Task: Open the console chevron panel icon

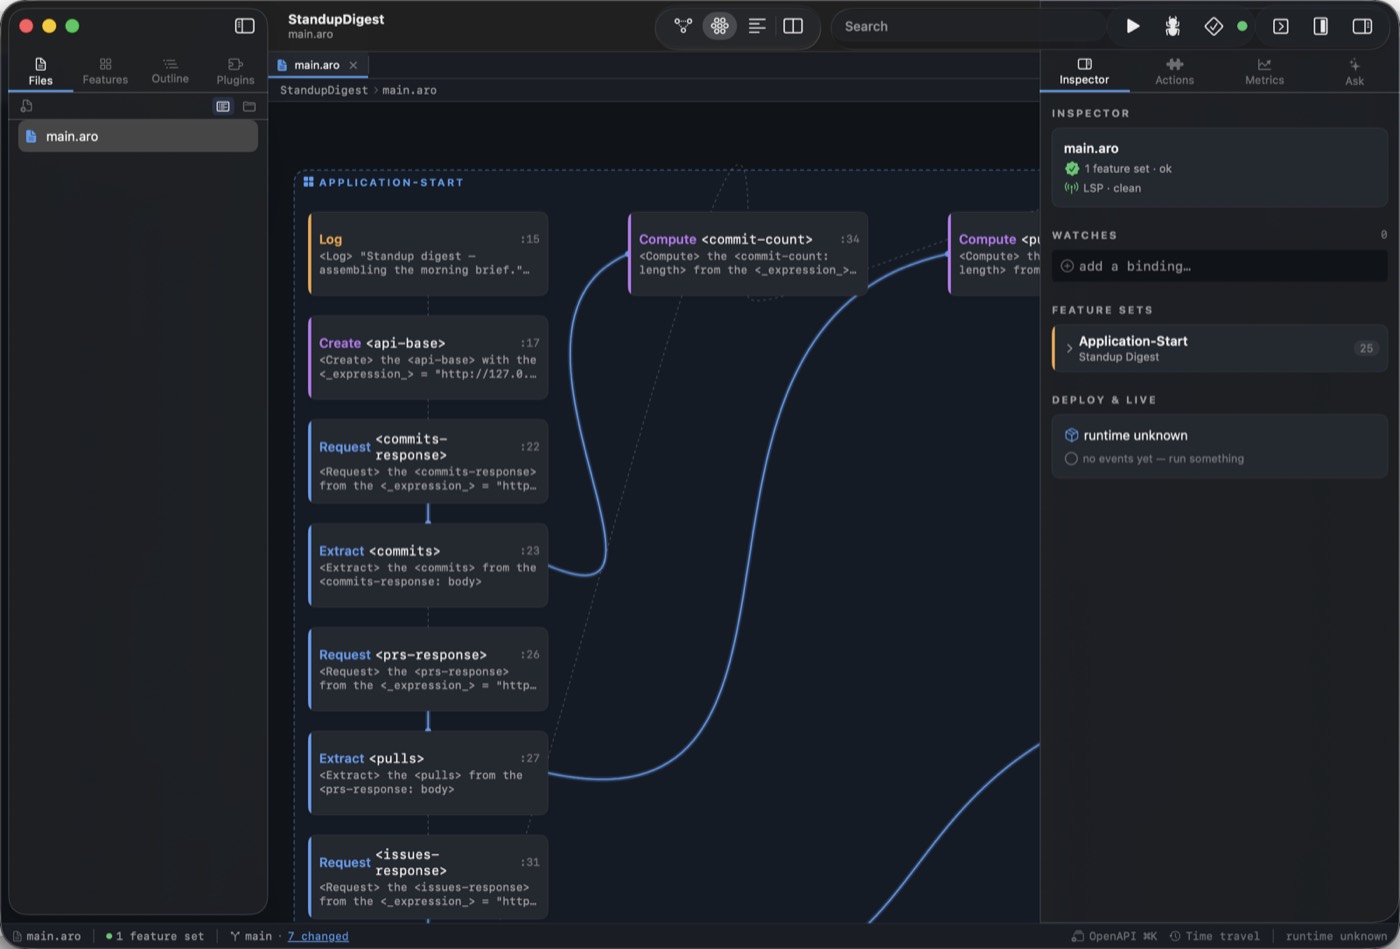Action: [x=1281, y=26]
